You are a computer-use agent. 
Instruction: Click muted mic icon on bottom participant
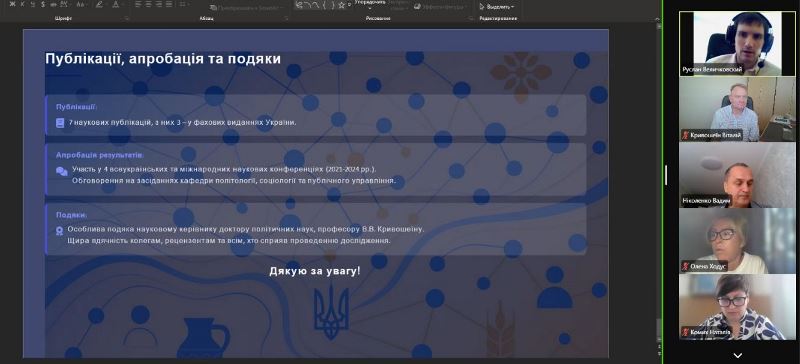[x=686, y=332]
